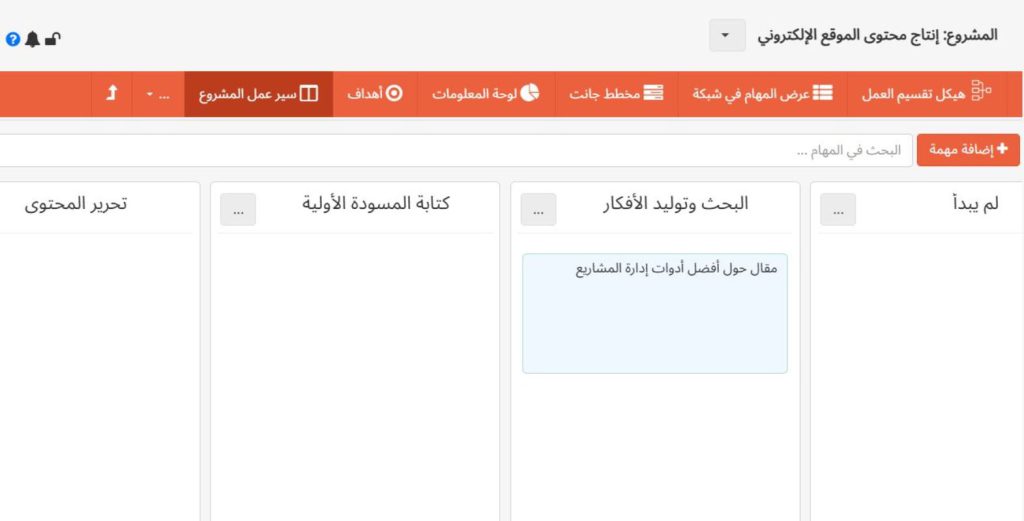The width and height of the screenshot is (1024, 521).
Task: Click the لم يبدأ column title
Action: [x=976, y=204]
